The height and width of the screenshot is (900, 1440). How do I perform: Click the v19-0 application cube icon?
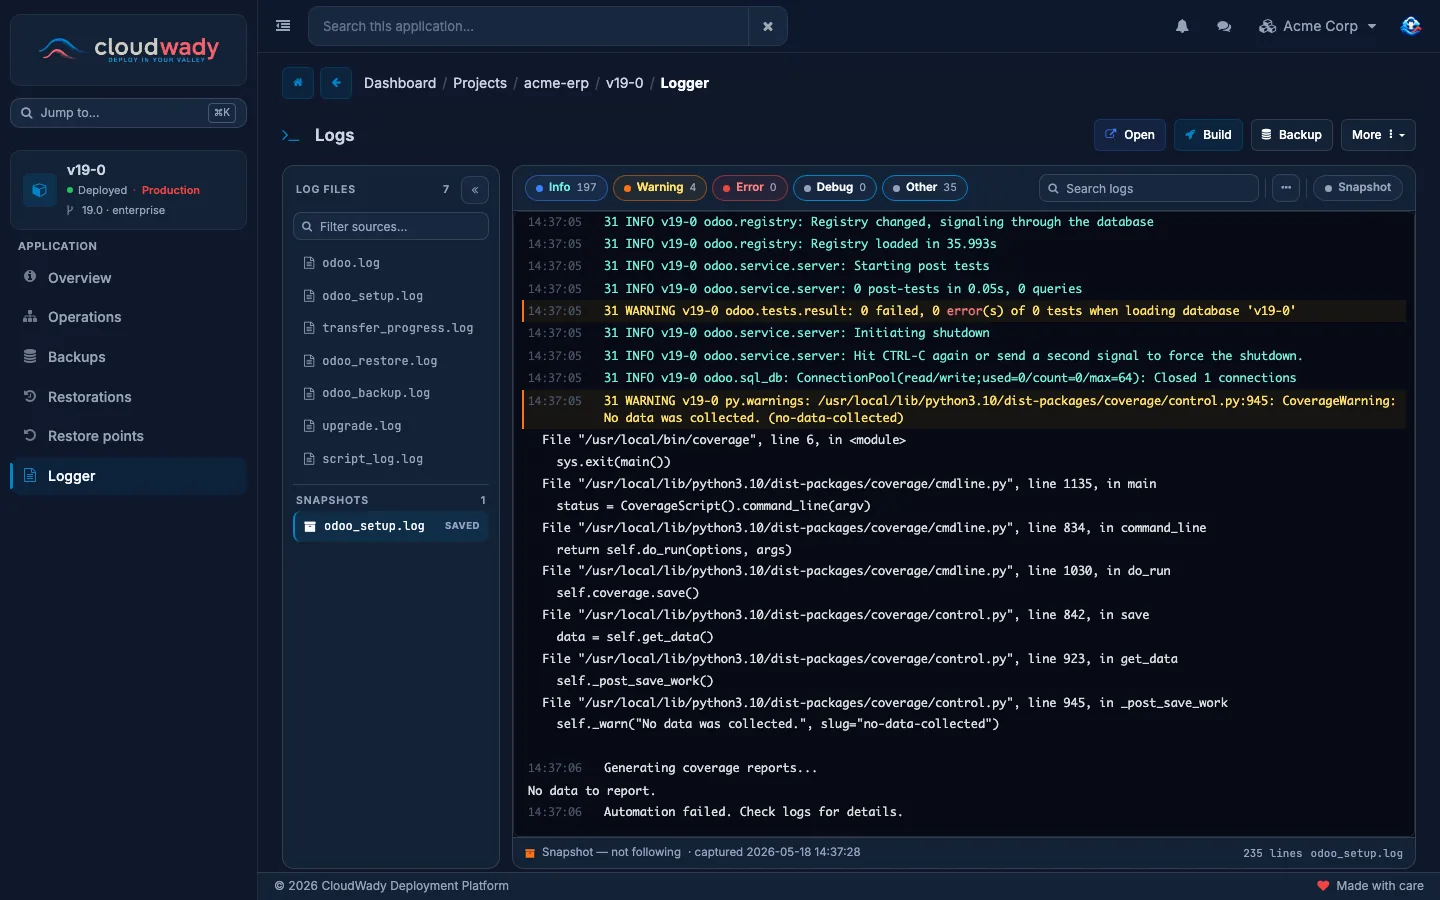39,189
